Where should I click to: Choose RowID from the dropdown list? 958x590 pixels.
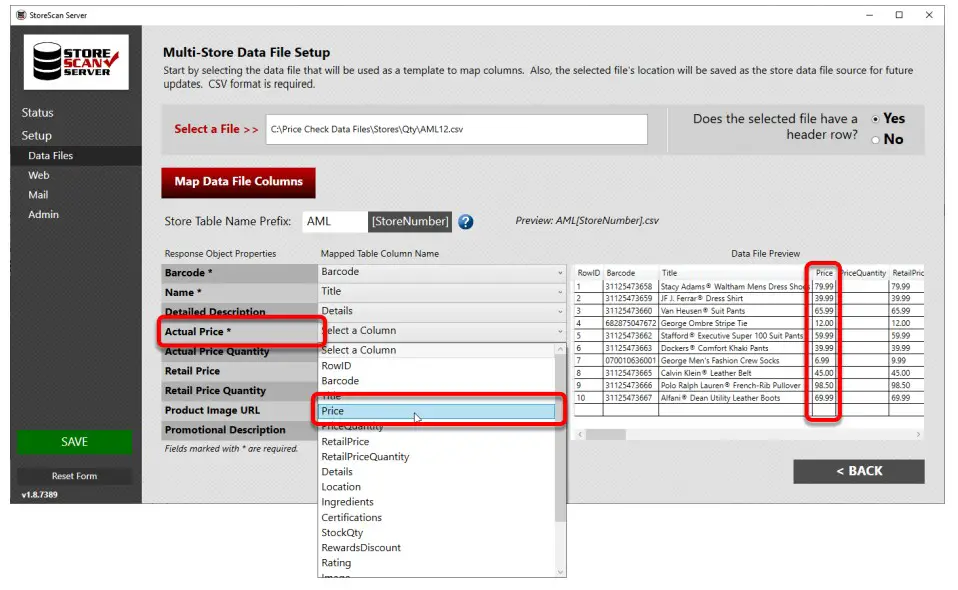coord(437,366)
